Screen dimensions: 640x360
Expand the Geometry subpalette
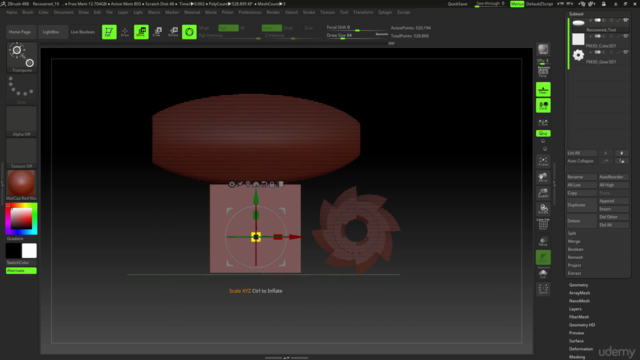pyautogui.click(x=578, y=285)
